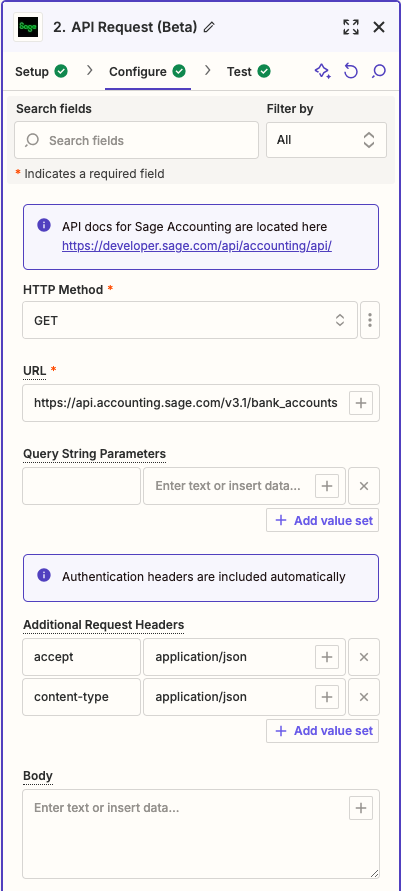Click the Query String Parameters label

click(94, 453)
